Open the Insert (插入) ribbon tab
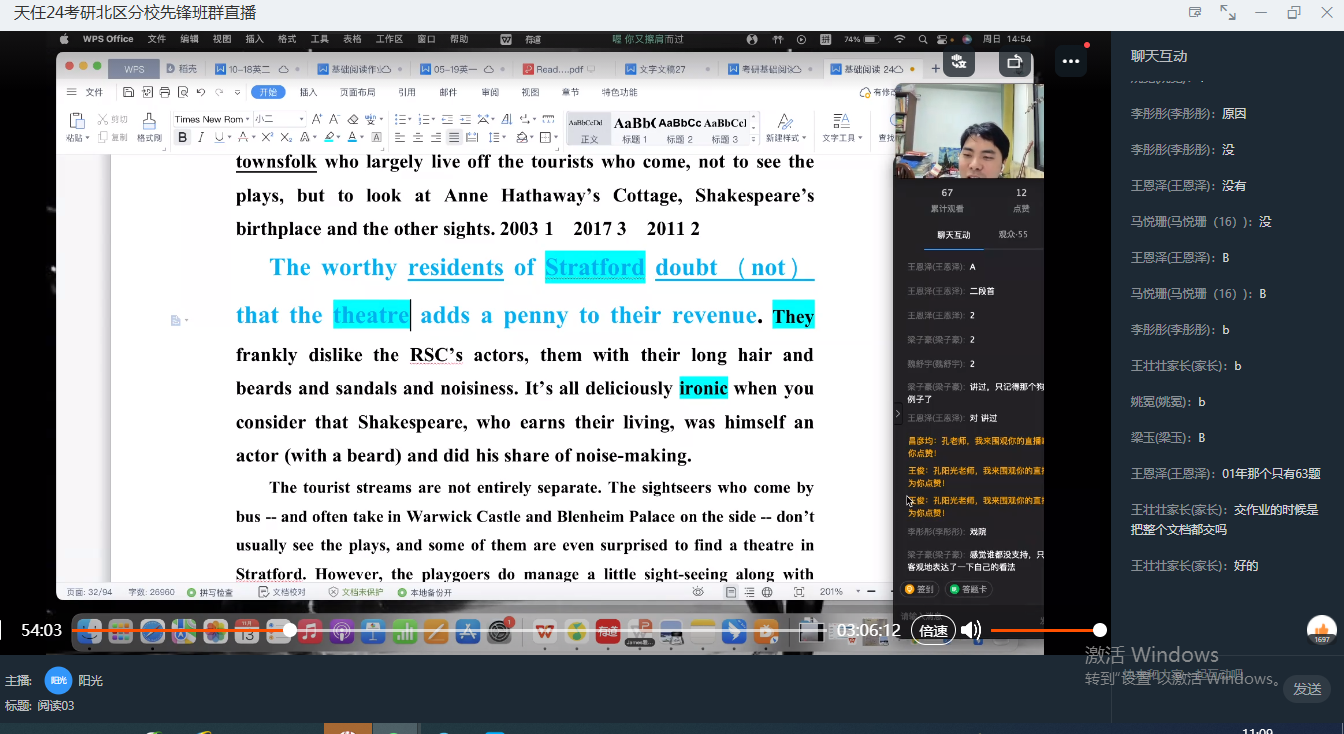The width and height of the screenshot is (1344, 734). tap(308, 92)
